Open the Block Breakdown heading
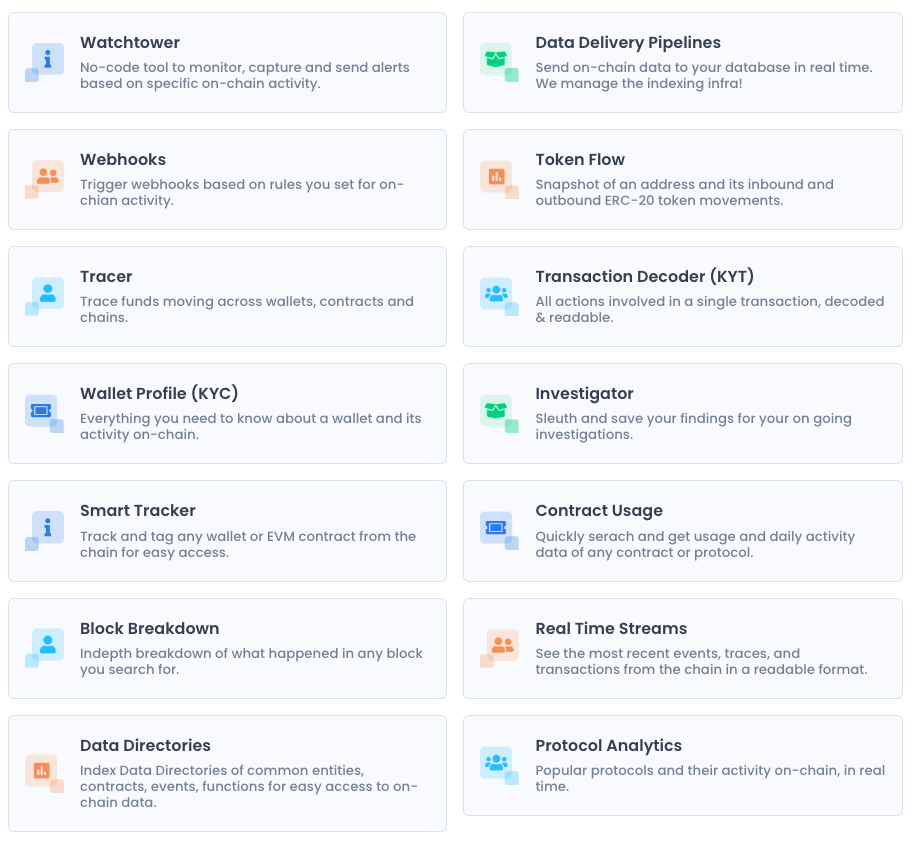The width and height of the screenshot is (916, 845). pos(149,629)
